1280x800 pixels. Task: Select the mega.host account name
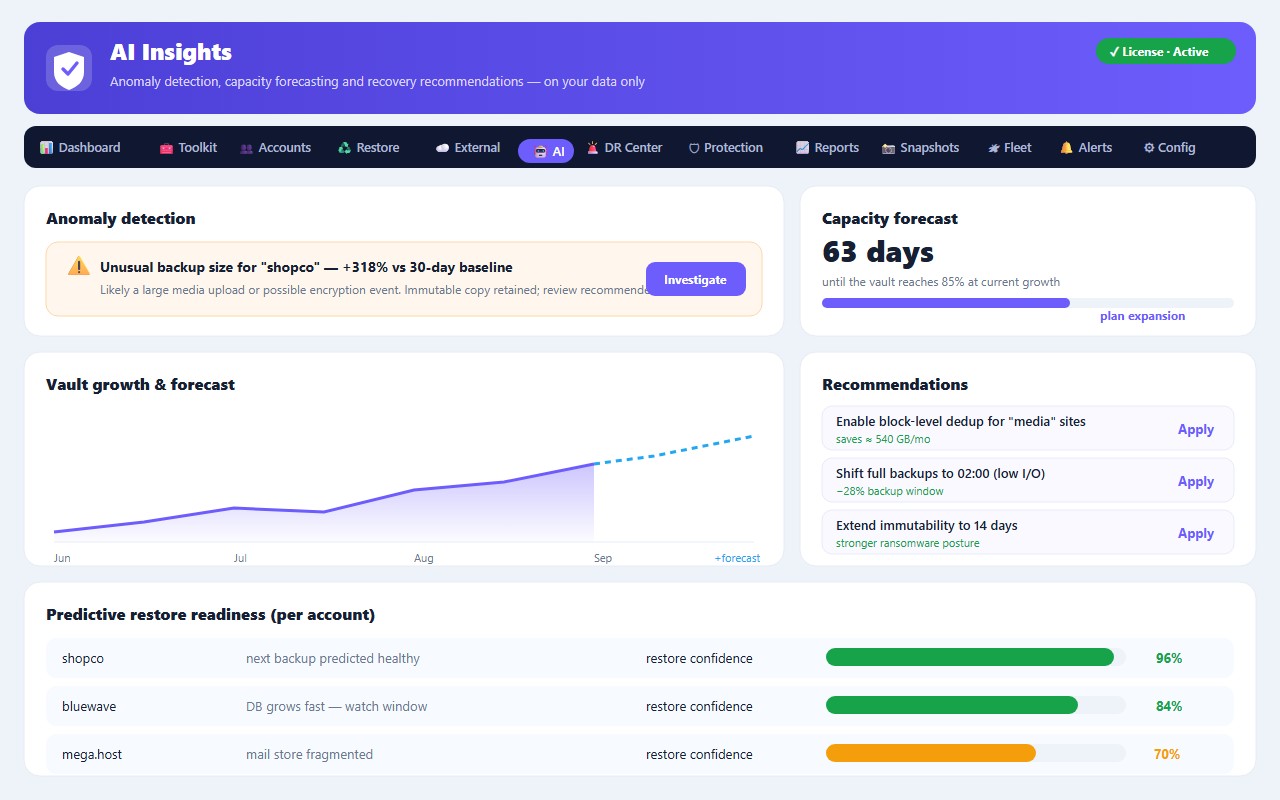(92, 754)
